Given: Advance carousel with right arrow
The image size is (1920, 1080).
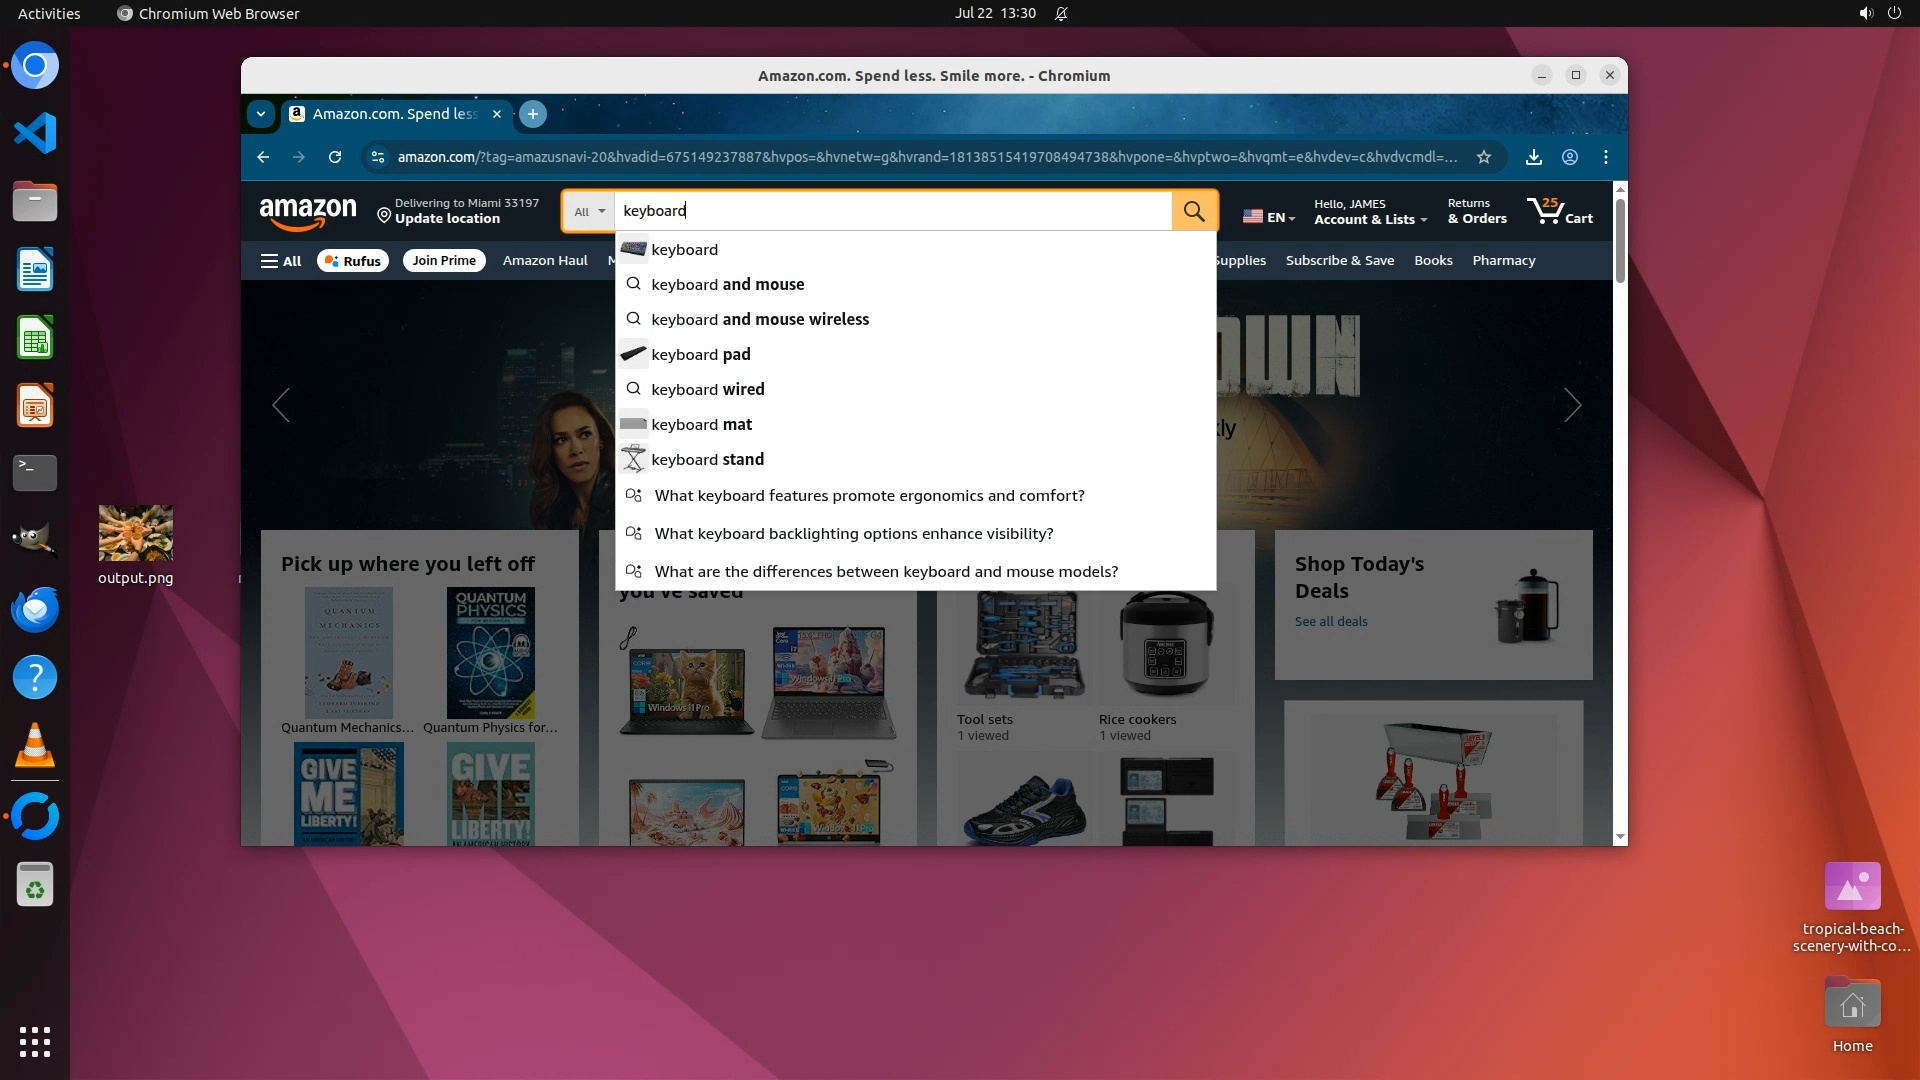Looking at the screenshot, I should [1572, 405].
